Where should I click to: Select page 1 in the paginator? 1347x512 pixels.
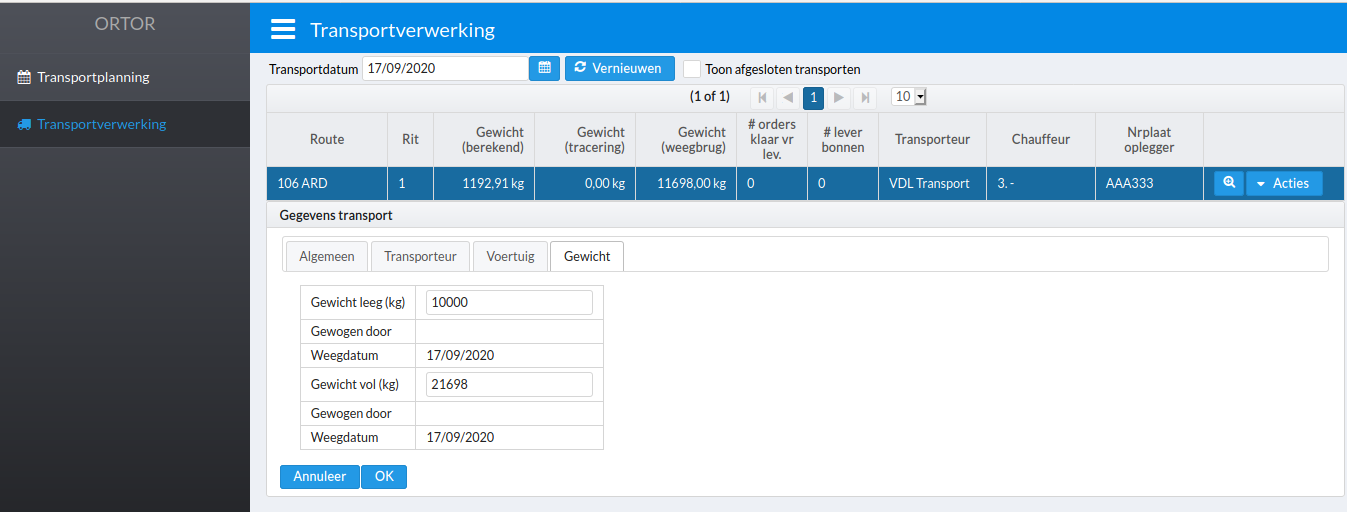pos(813,97)
